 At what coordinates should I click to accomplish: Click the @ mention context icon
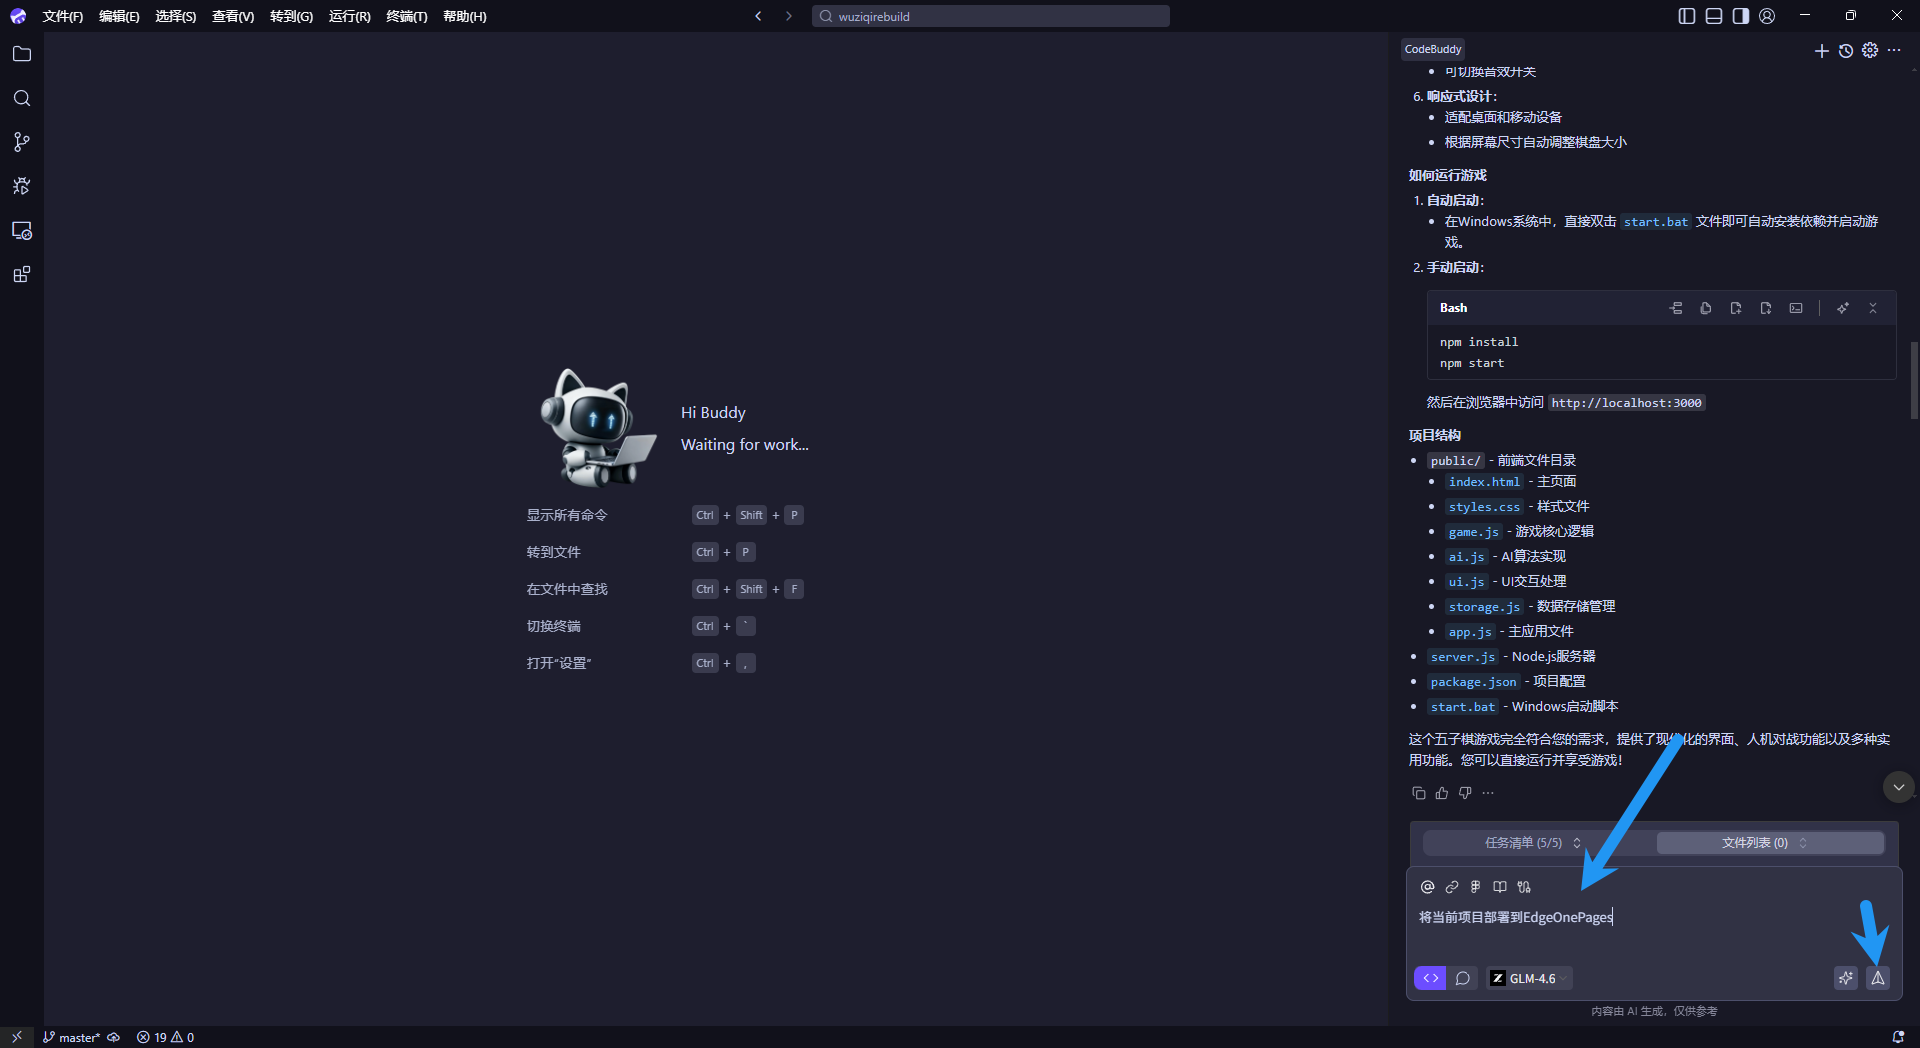coord(1427,887)
